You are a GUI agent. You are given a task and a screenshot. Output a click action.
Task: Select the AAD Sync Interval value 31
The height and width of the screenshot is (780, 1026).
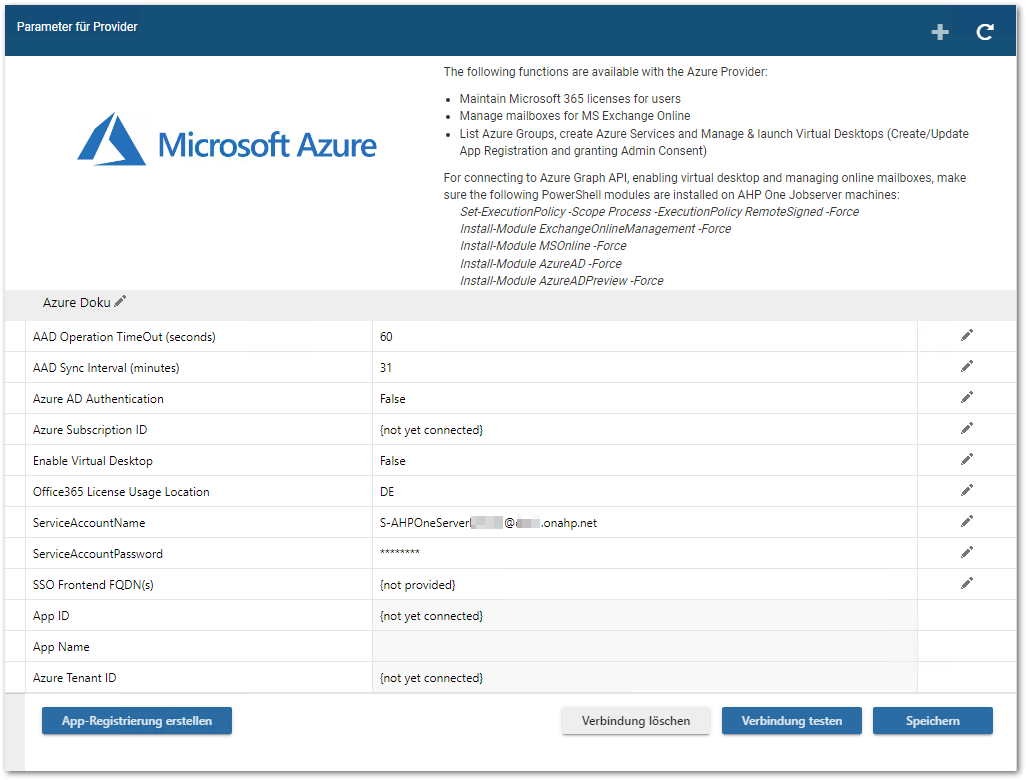(x=386, y=368)
